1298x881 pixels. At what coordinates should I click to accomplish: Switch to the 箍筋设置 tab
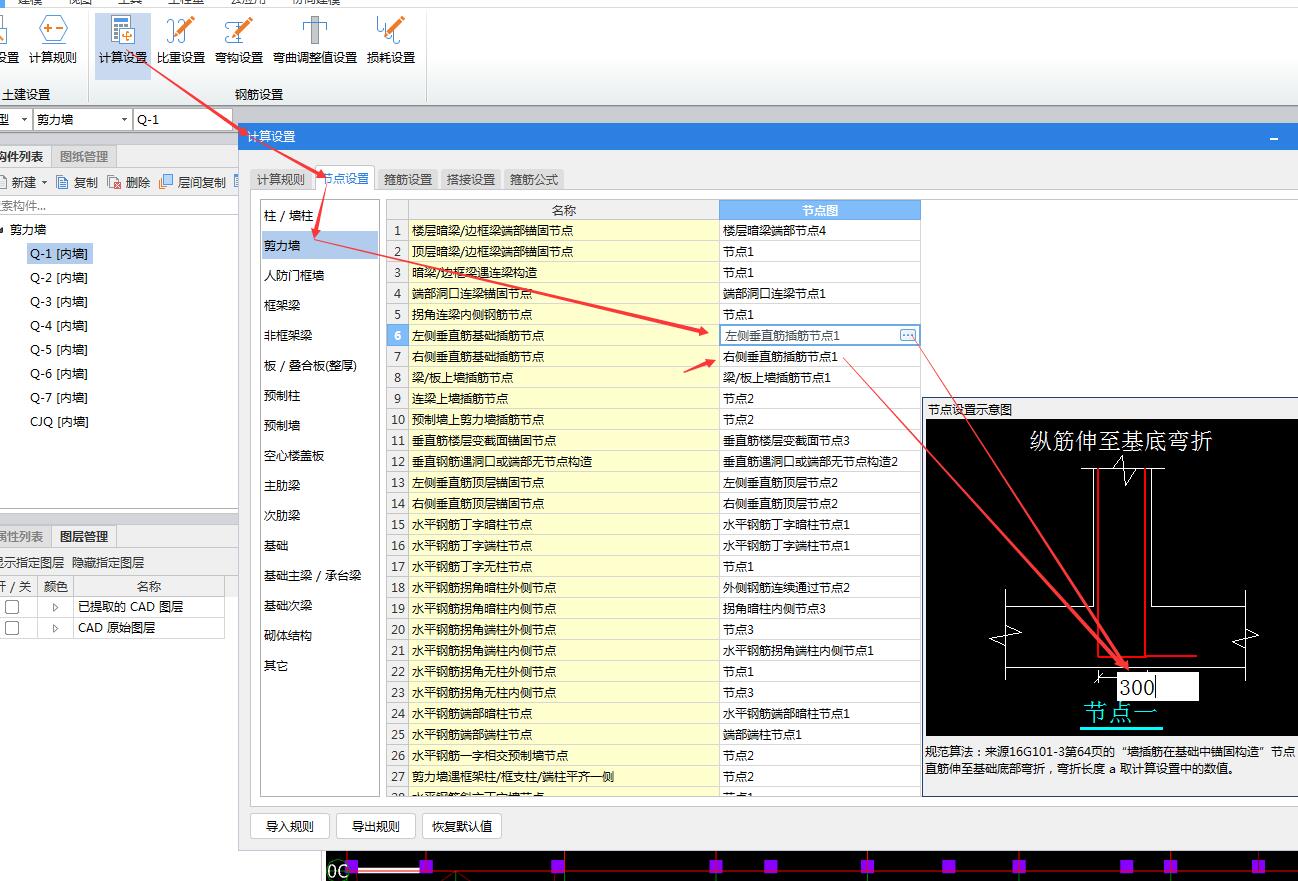(x=408, y=179)
